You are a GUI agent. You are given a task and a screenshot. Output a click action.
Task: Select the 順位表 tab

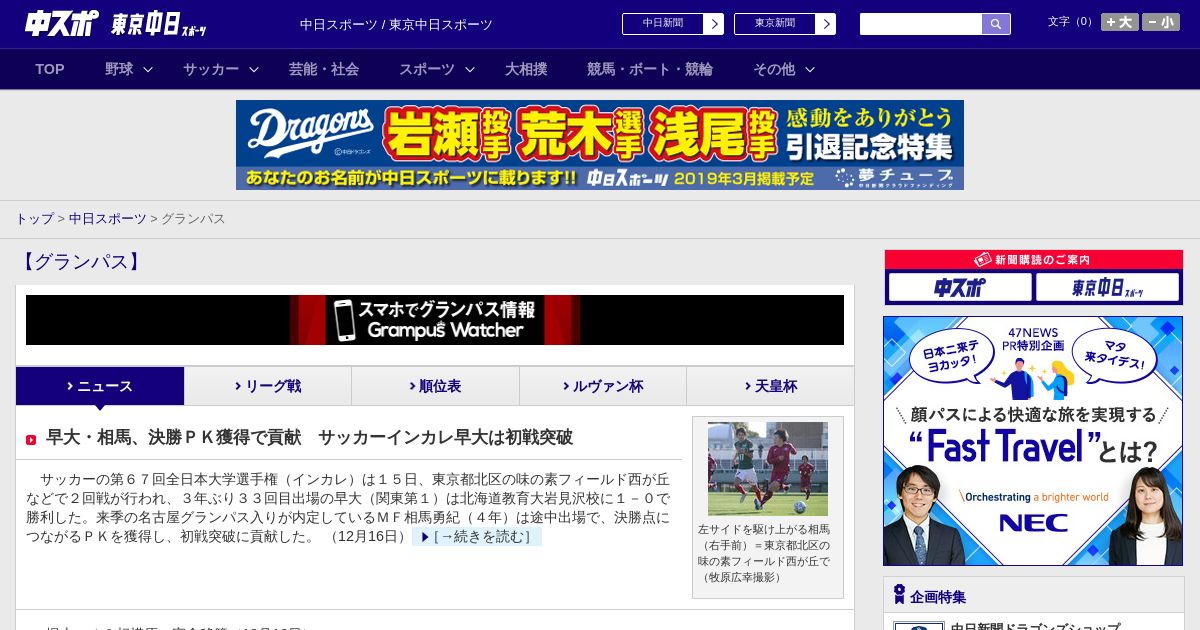click(435, 386)
